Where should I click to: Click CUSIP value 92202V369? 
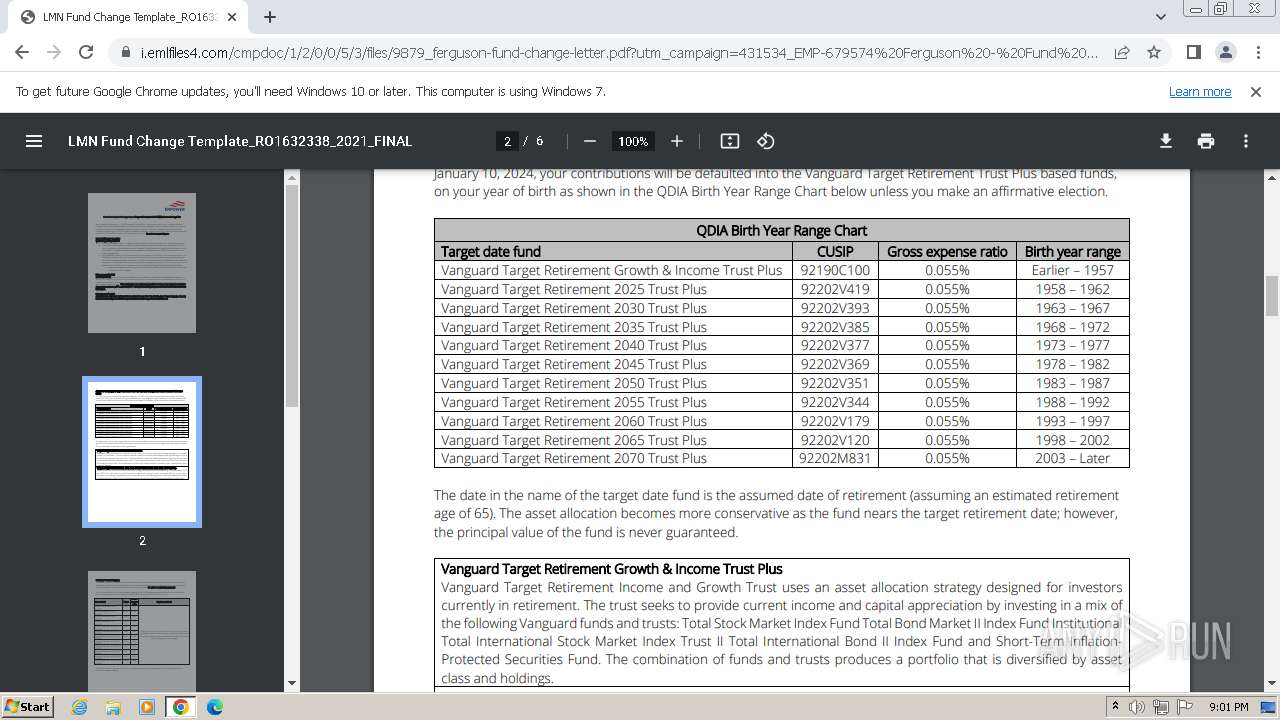tap(835, 364)
